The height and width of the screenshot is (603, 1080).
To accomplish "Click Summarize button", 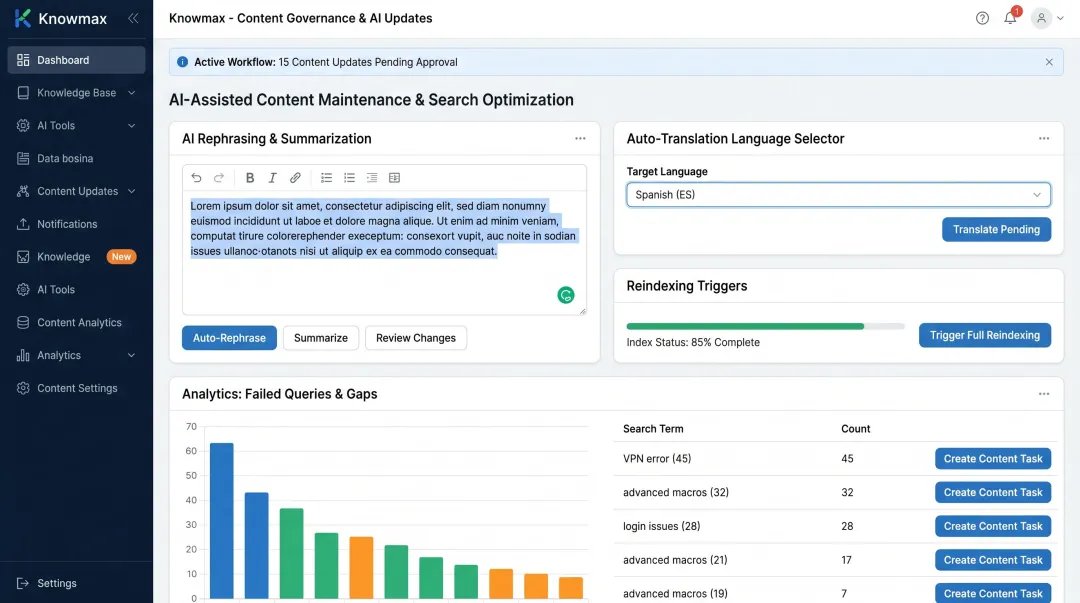I will tap(321, 338).
